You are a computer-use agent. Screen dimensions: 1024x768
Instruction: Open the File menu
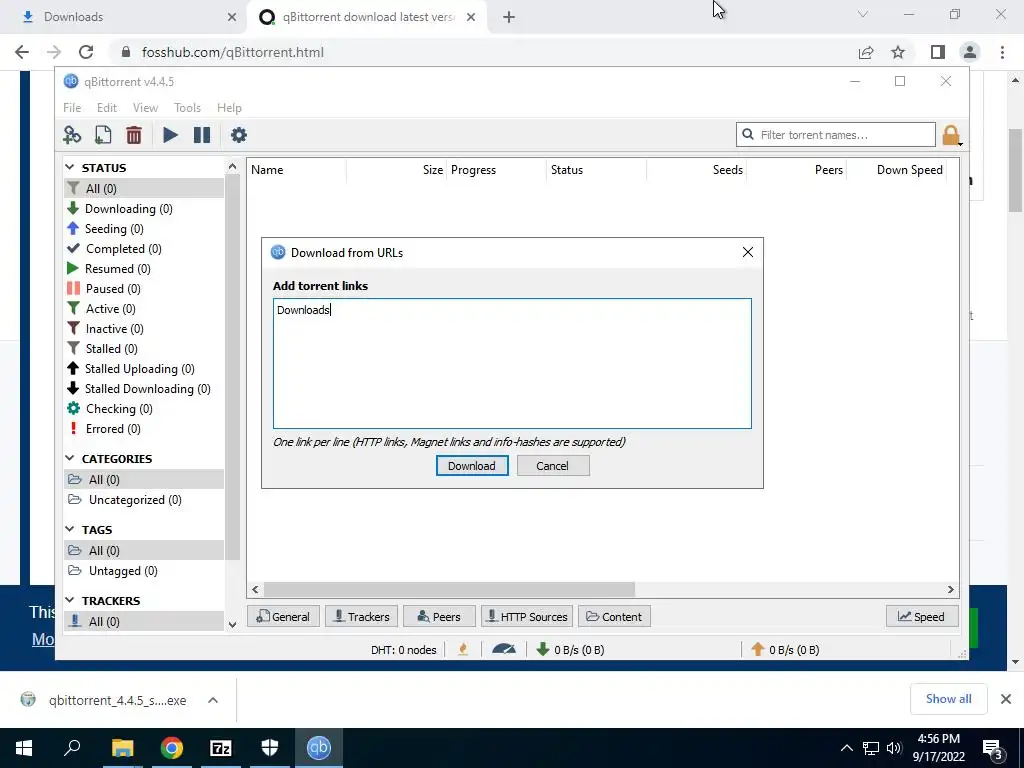click(72, 108)
